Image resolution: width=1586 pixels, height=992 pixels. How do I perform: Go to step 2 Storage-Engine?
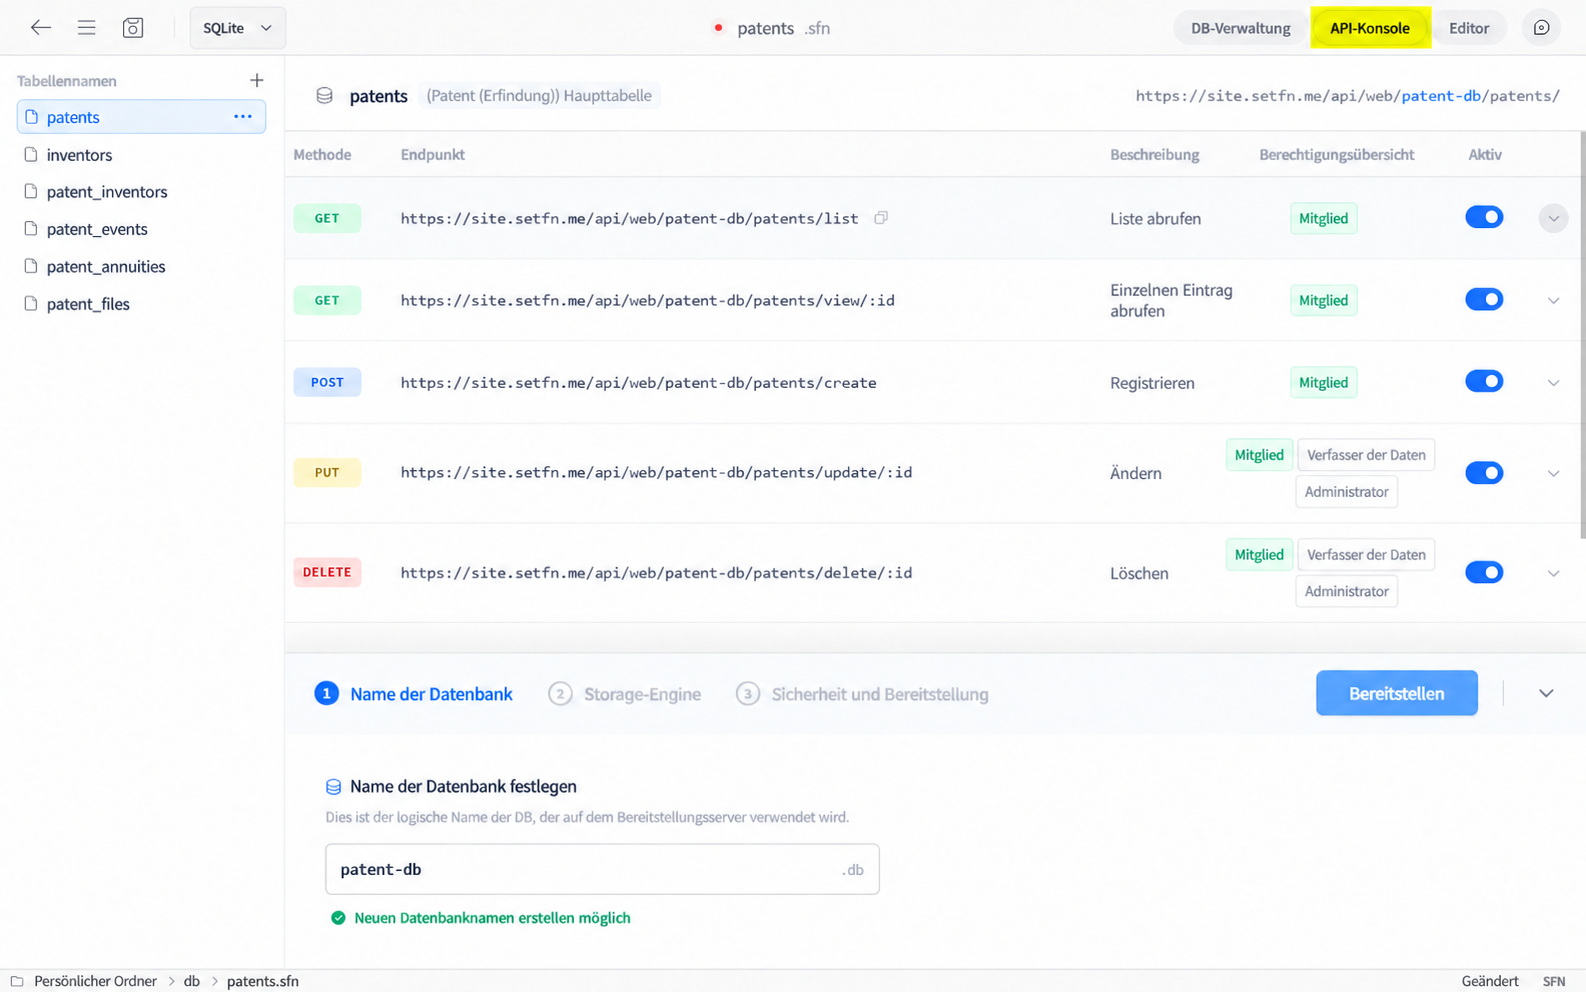624,694
